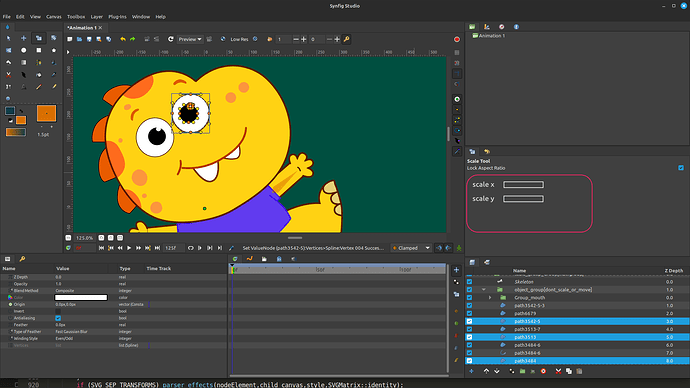Image resolution: width=690 pixels, height=388 pixels.
Task: Open the Clamped interpolation dropdown
Action: pos(411,248)
